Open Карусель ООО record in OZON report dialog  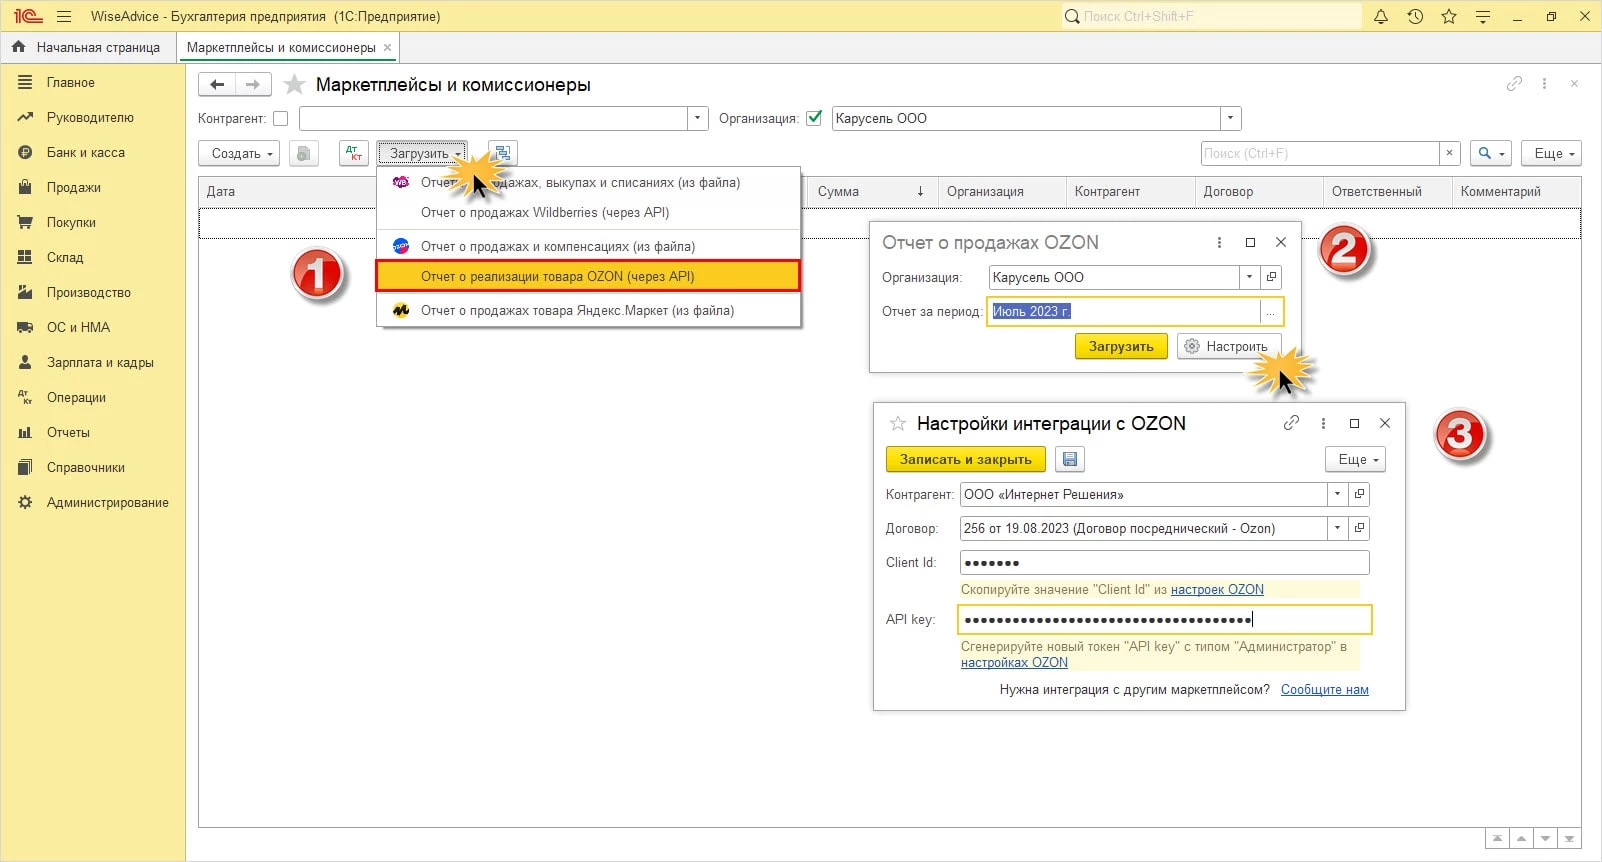tap(1272, 277)
